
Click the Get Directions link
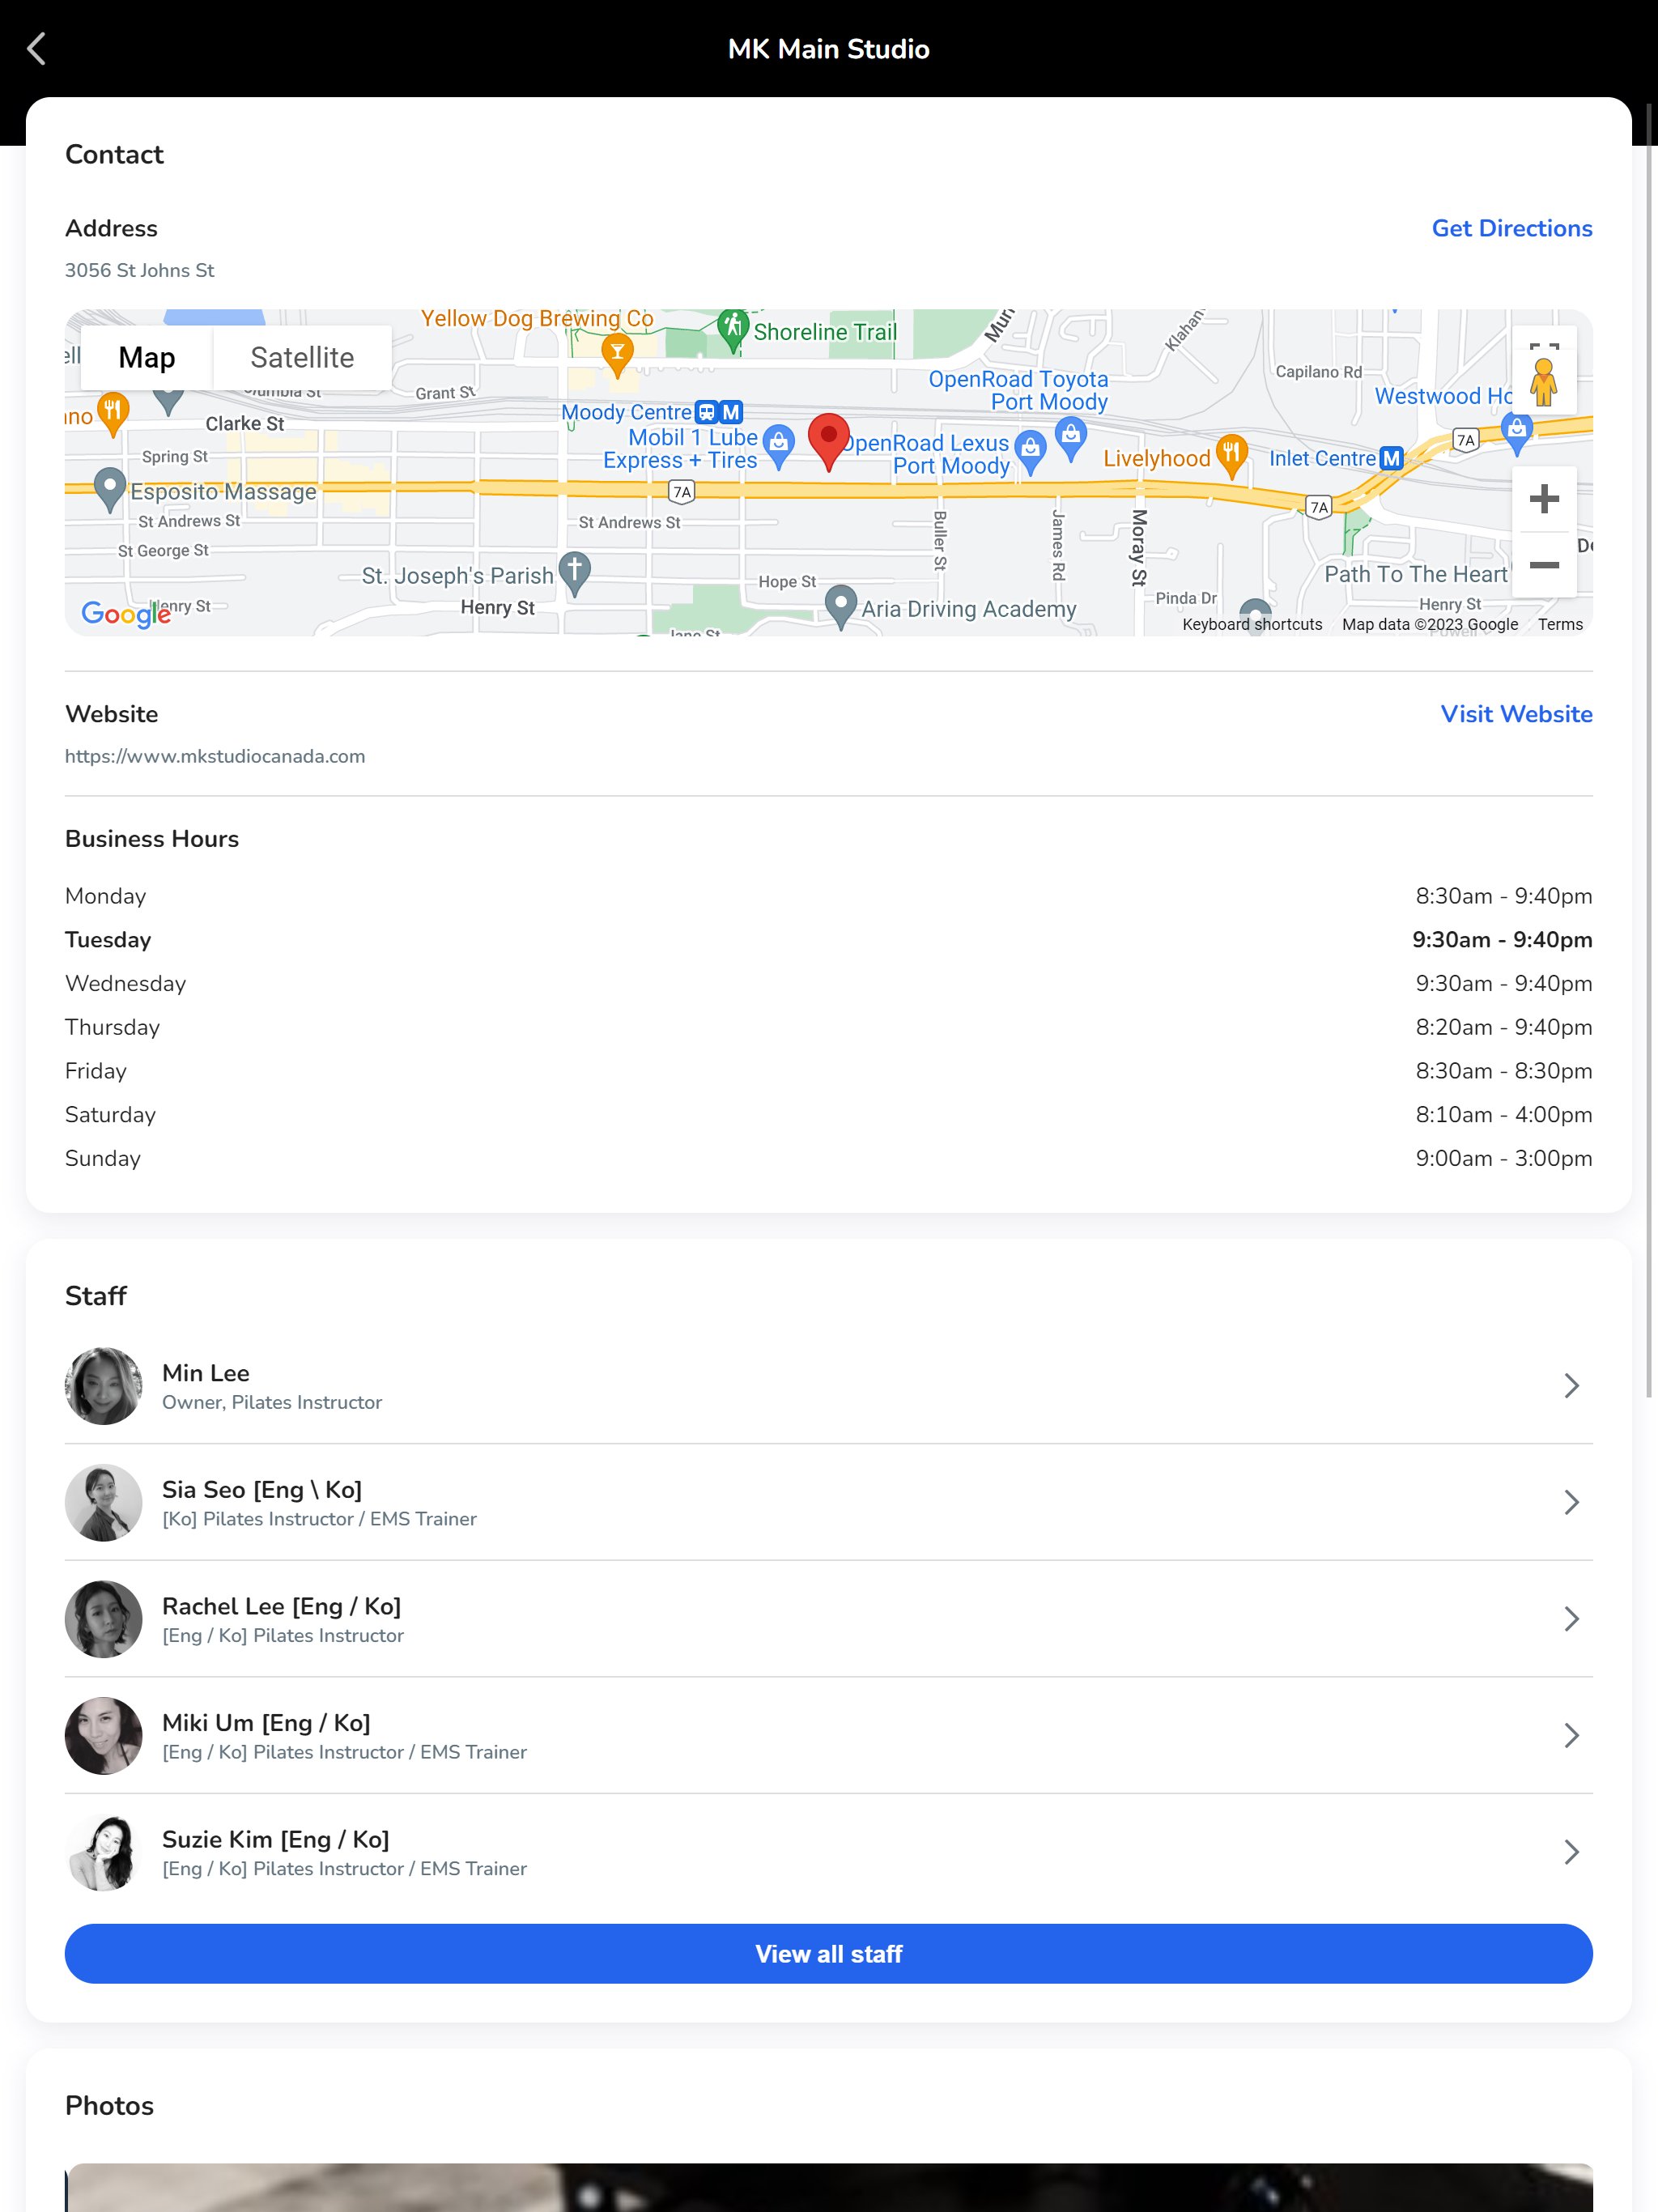[x=1511, y=228]
